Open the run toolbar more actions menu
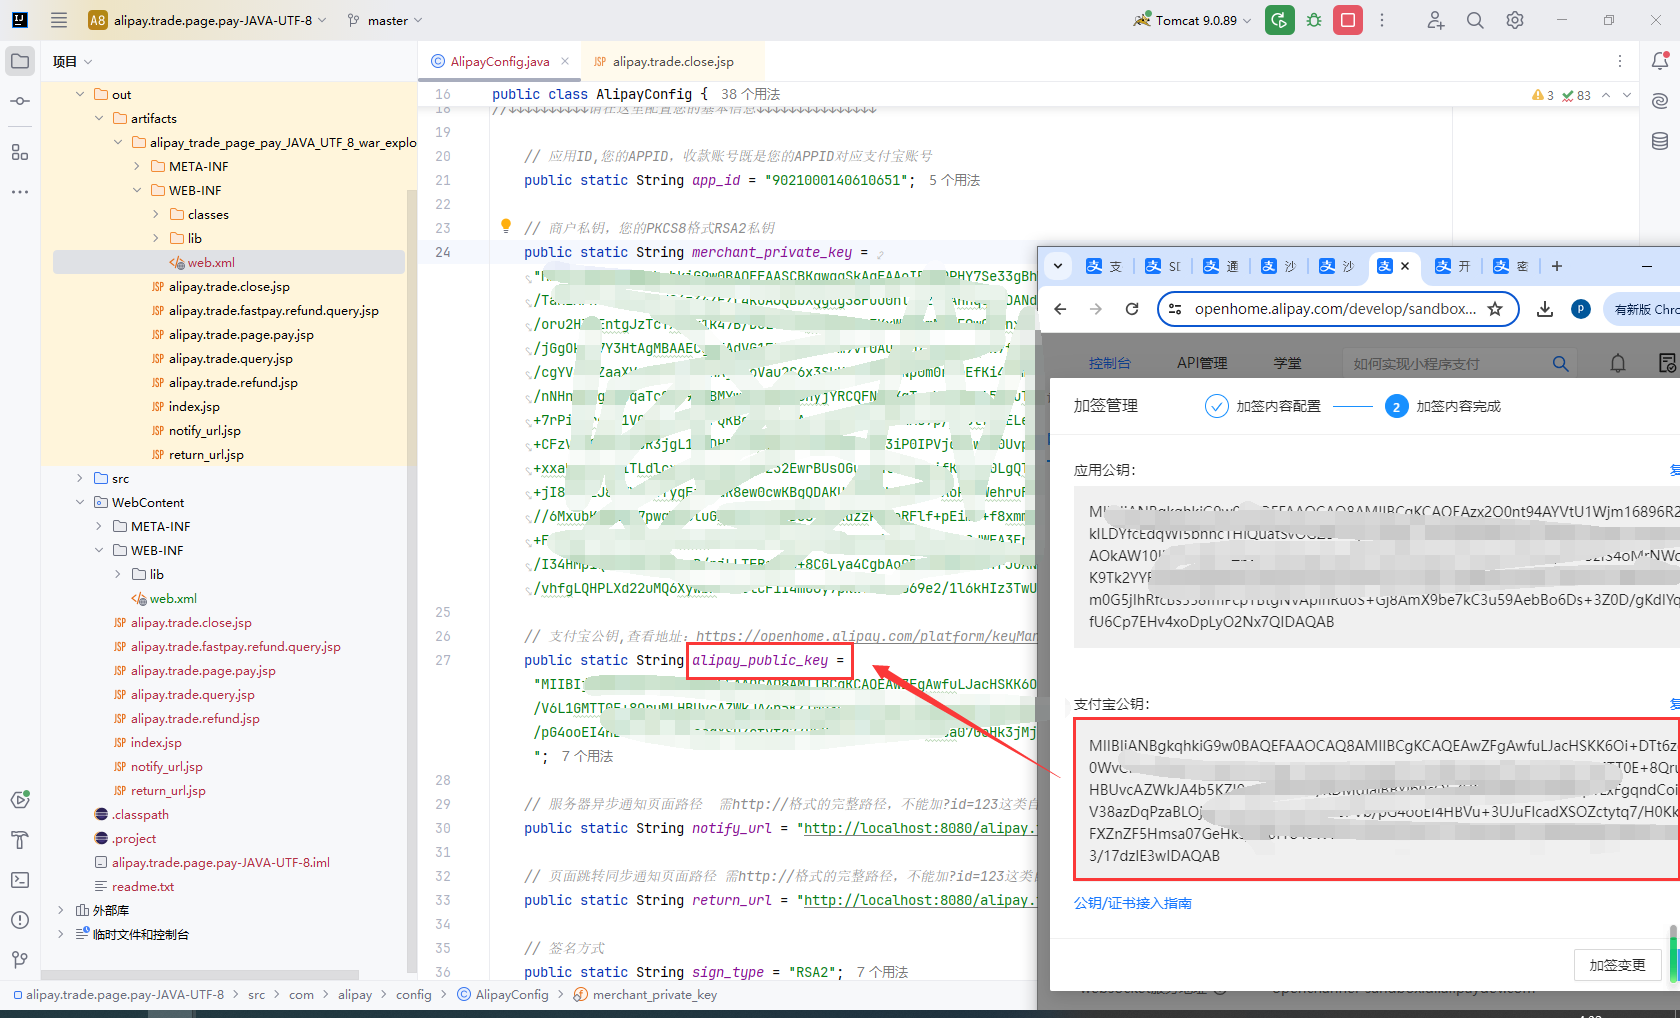Screen dimensions: 1680x1018 click(1382, 20)
